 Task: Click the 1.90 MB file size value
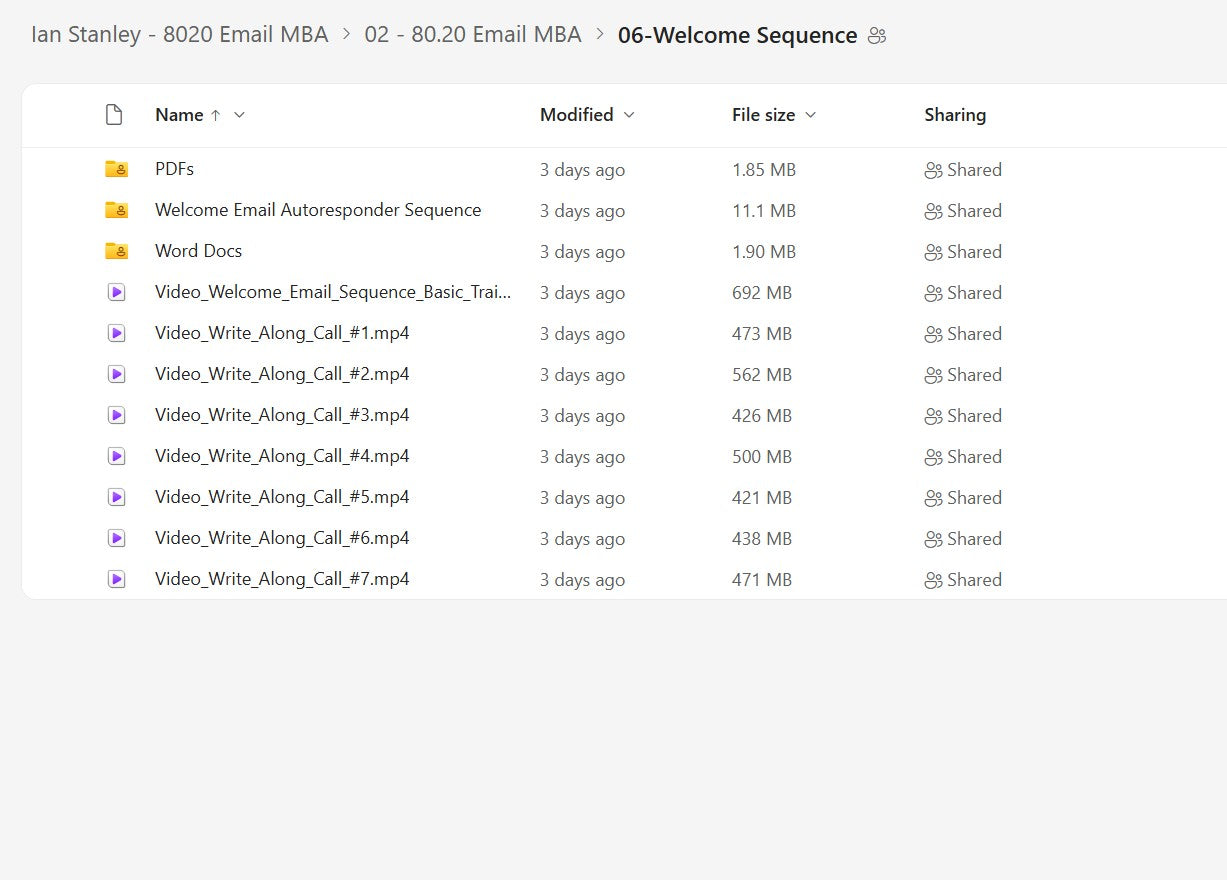(764, 252)
